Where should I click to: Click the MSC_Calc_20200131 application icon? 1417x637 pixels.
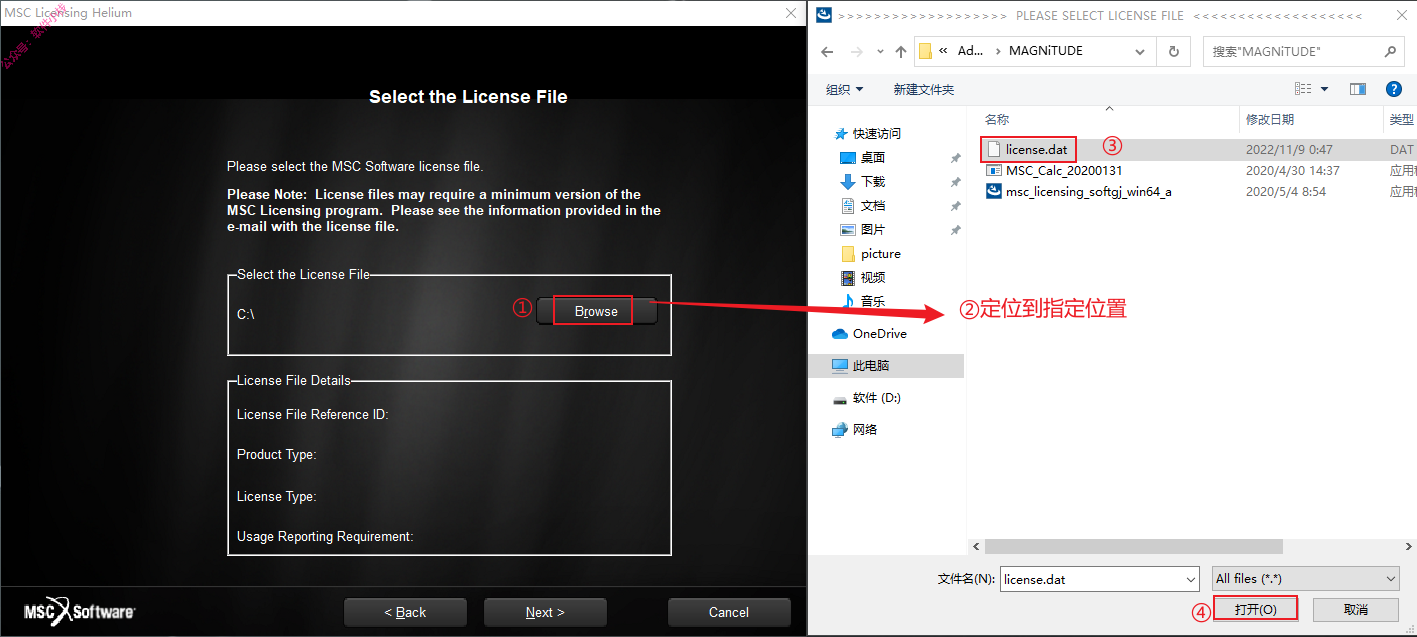click(x=994, y=171)
